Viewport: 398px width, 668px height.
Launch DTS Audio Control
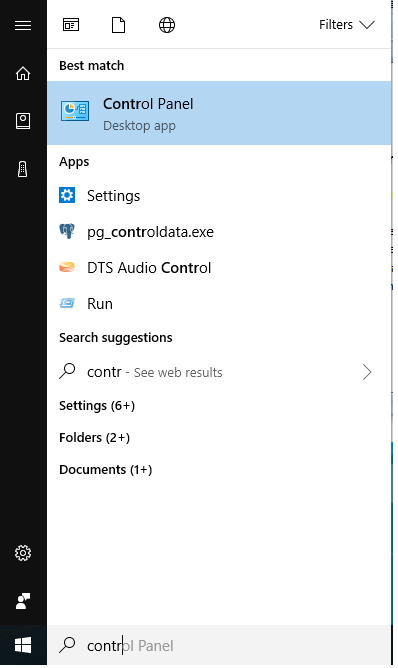[220, 269]
